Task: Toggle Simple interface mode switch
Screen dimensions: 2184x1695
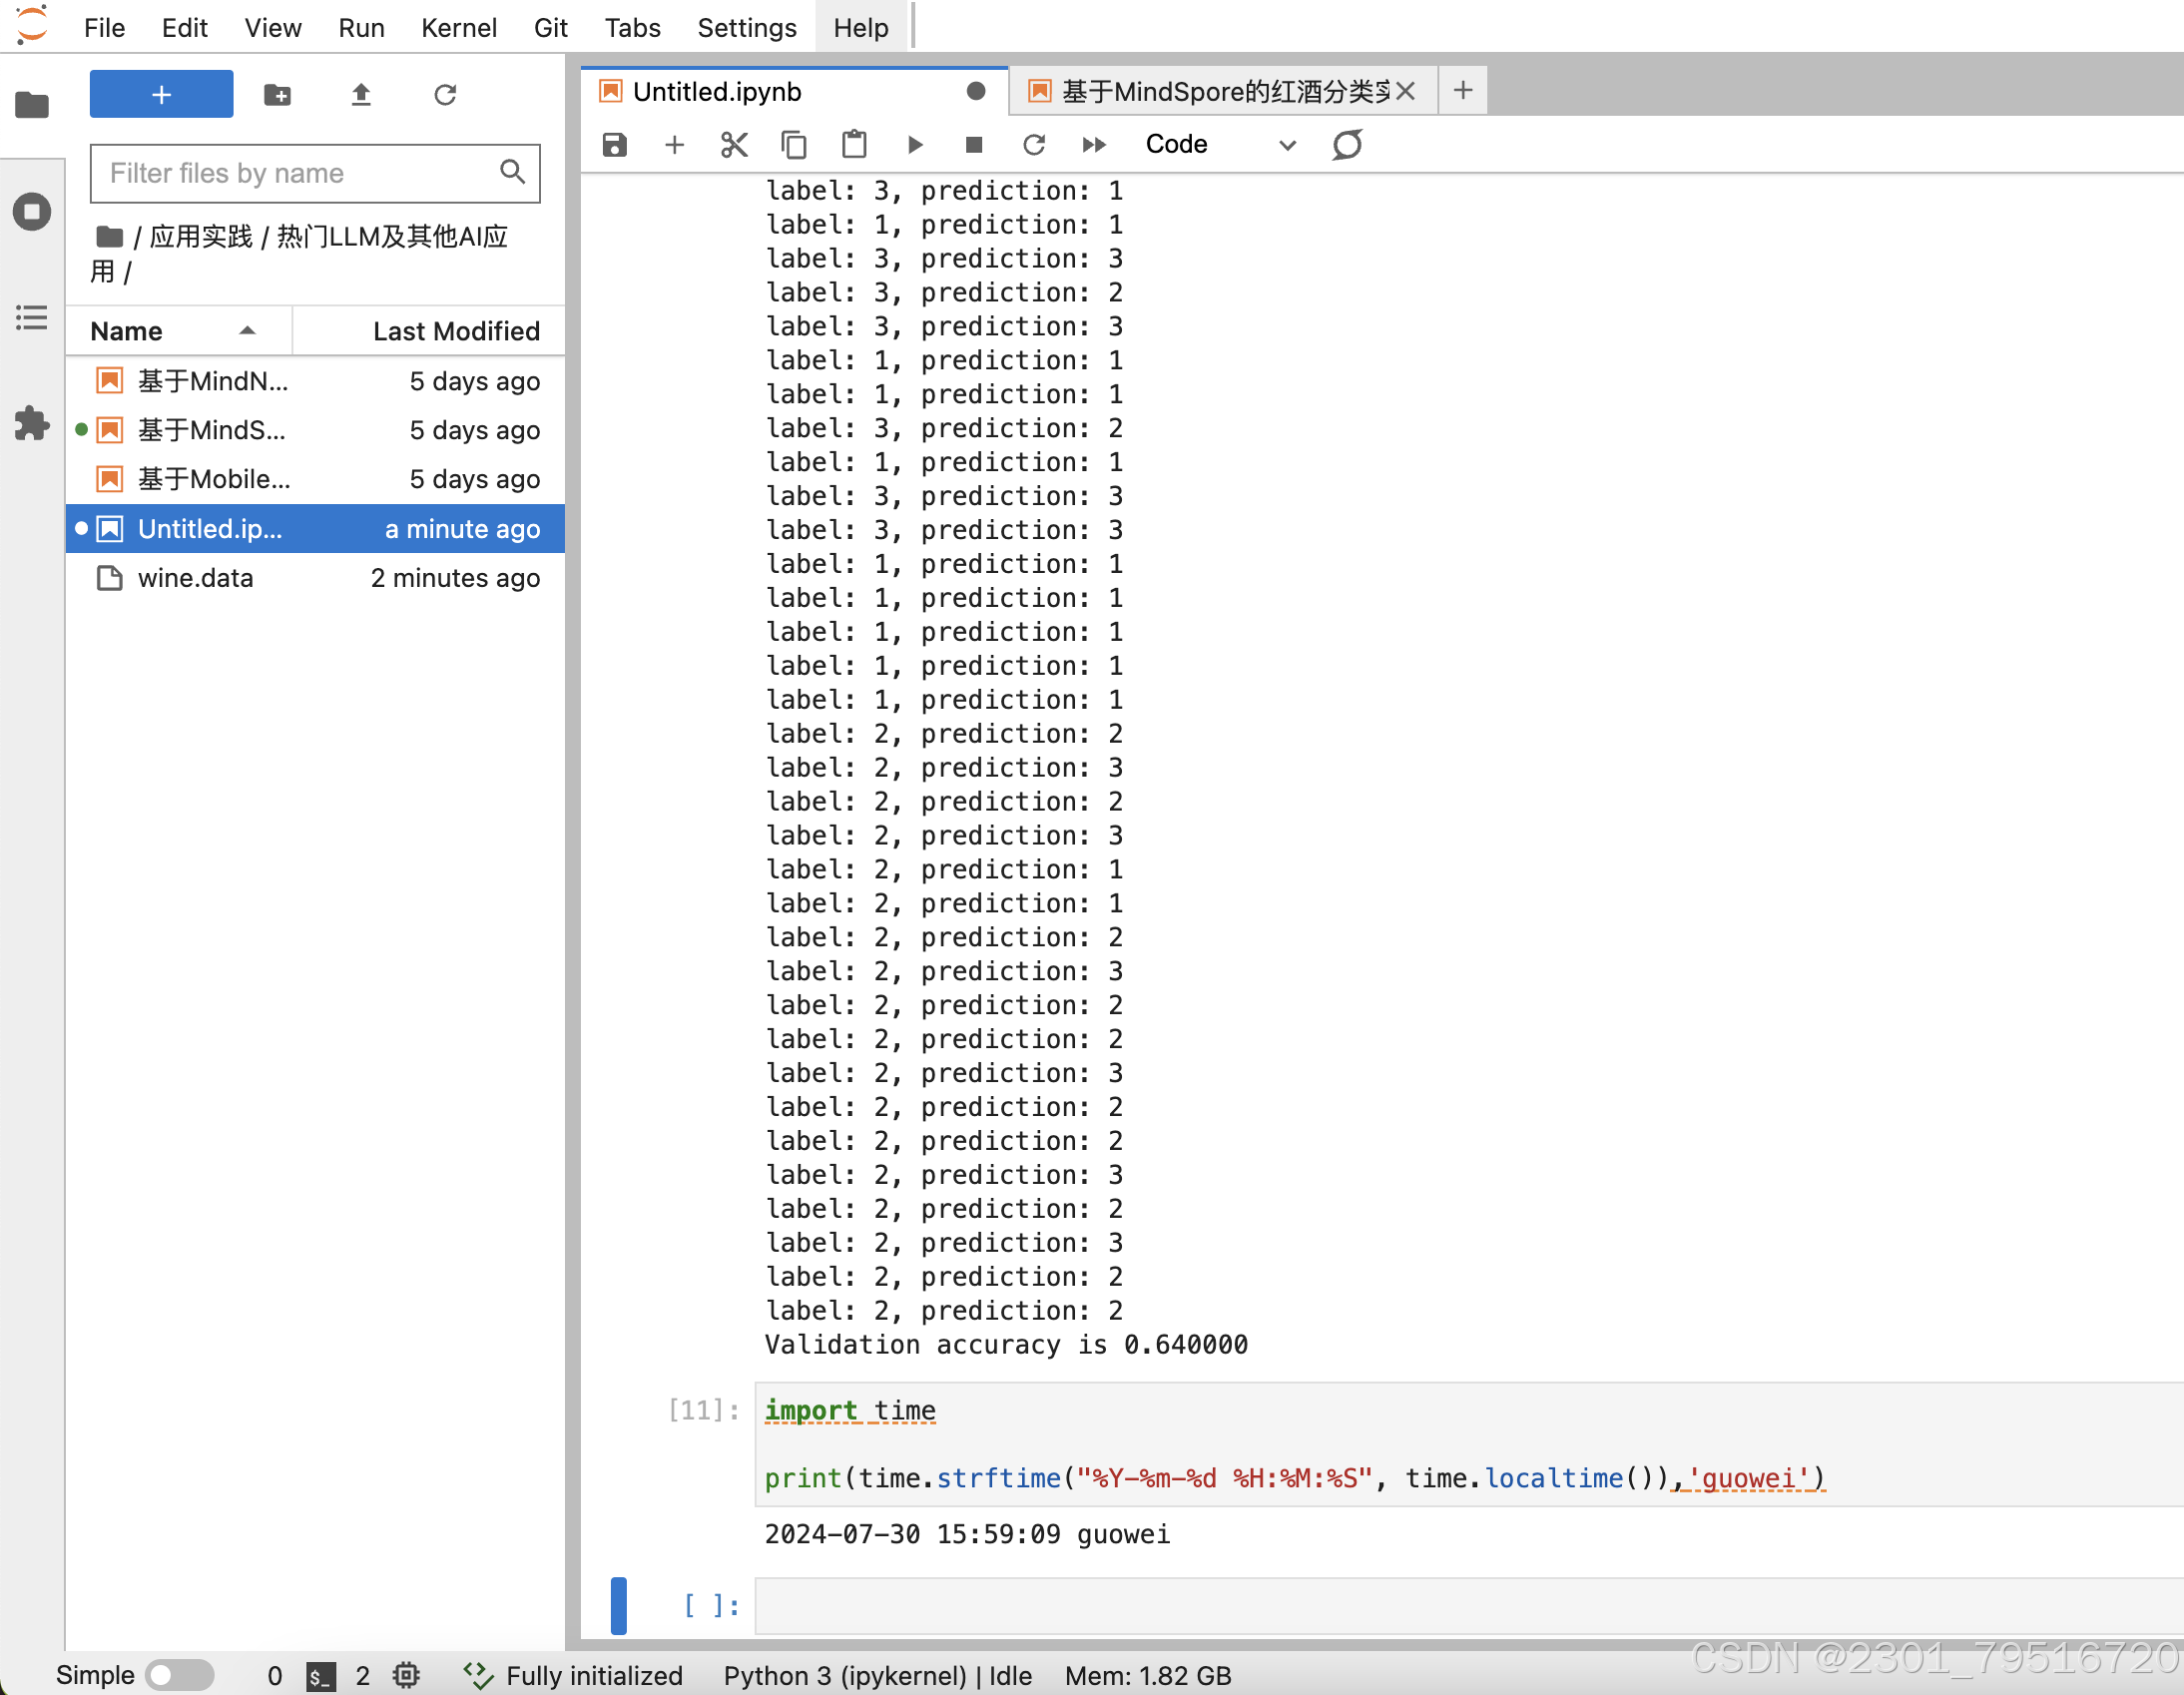Action: point(179,1675)
